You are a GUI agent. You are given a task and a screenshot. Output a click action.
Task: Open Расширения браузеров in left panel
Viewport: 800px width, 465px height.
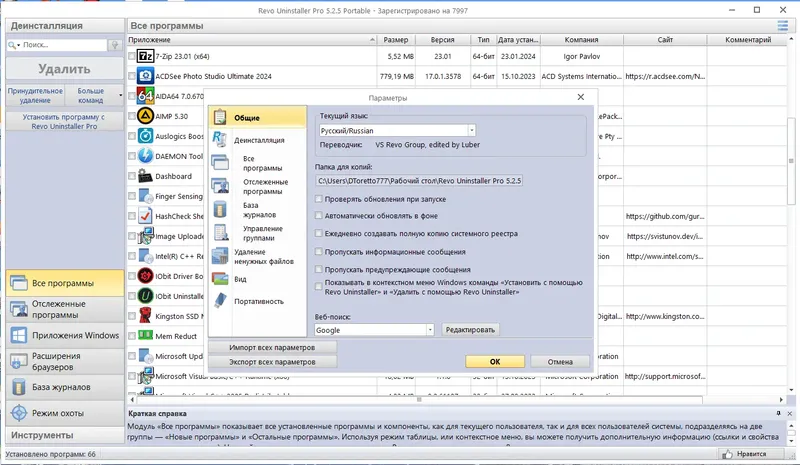65,361
